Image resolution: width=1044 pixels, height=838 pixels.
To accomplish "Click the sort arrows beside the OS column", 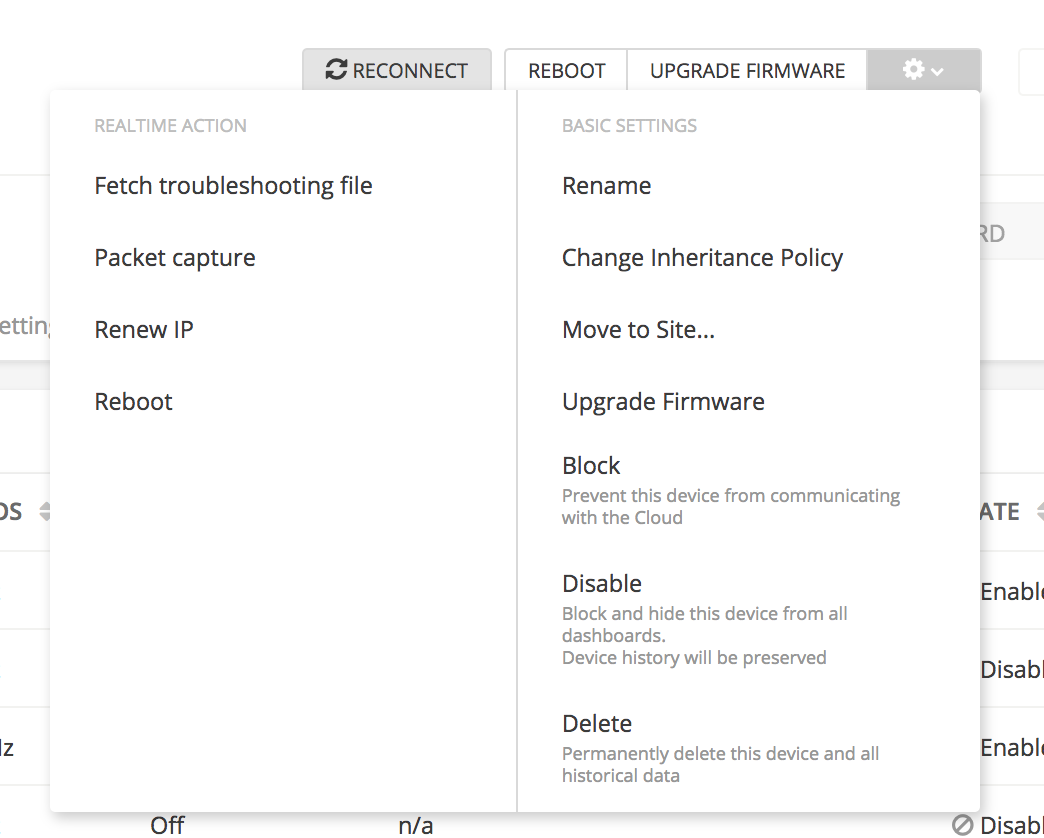I will [x=44, y=512].
